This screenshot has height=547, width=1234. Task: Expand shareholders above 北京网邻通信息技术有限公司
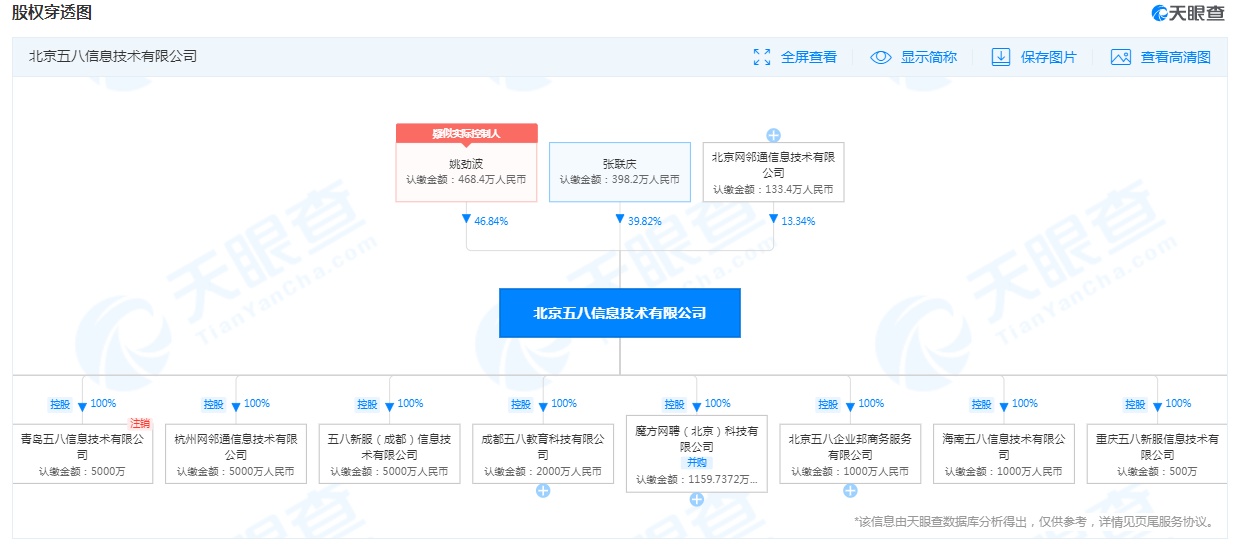point(773,135)
